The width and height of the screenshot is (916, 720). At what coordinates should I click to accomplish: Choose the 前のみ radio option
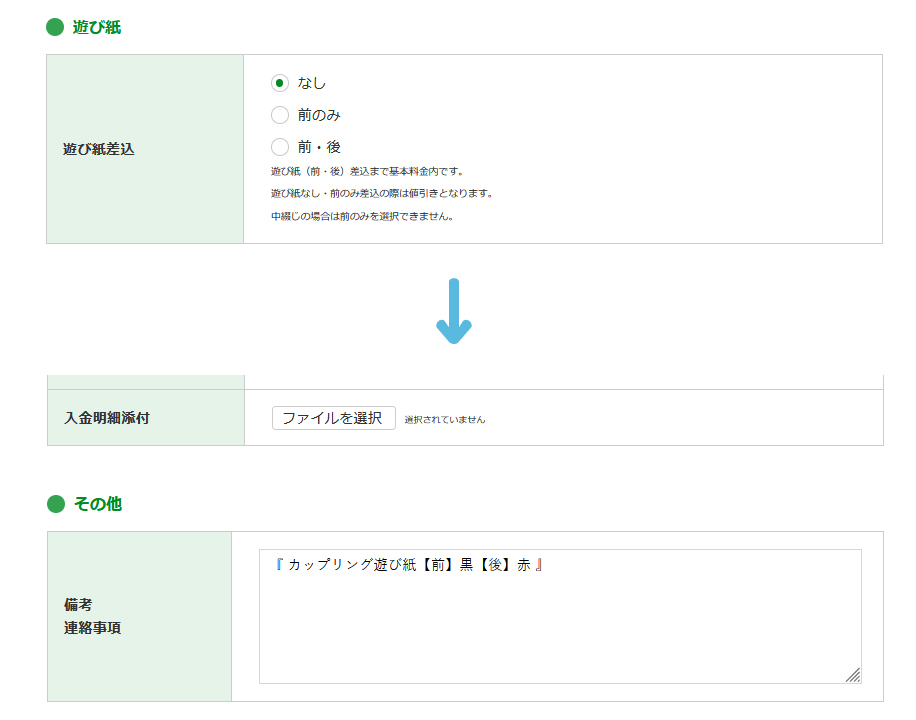280,115
